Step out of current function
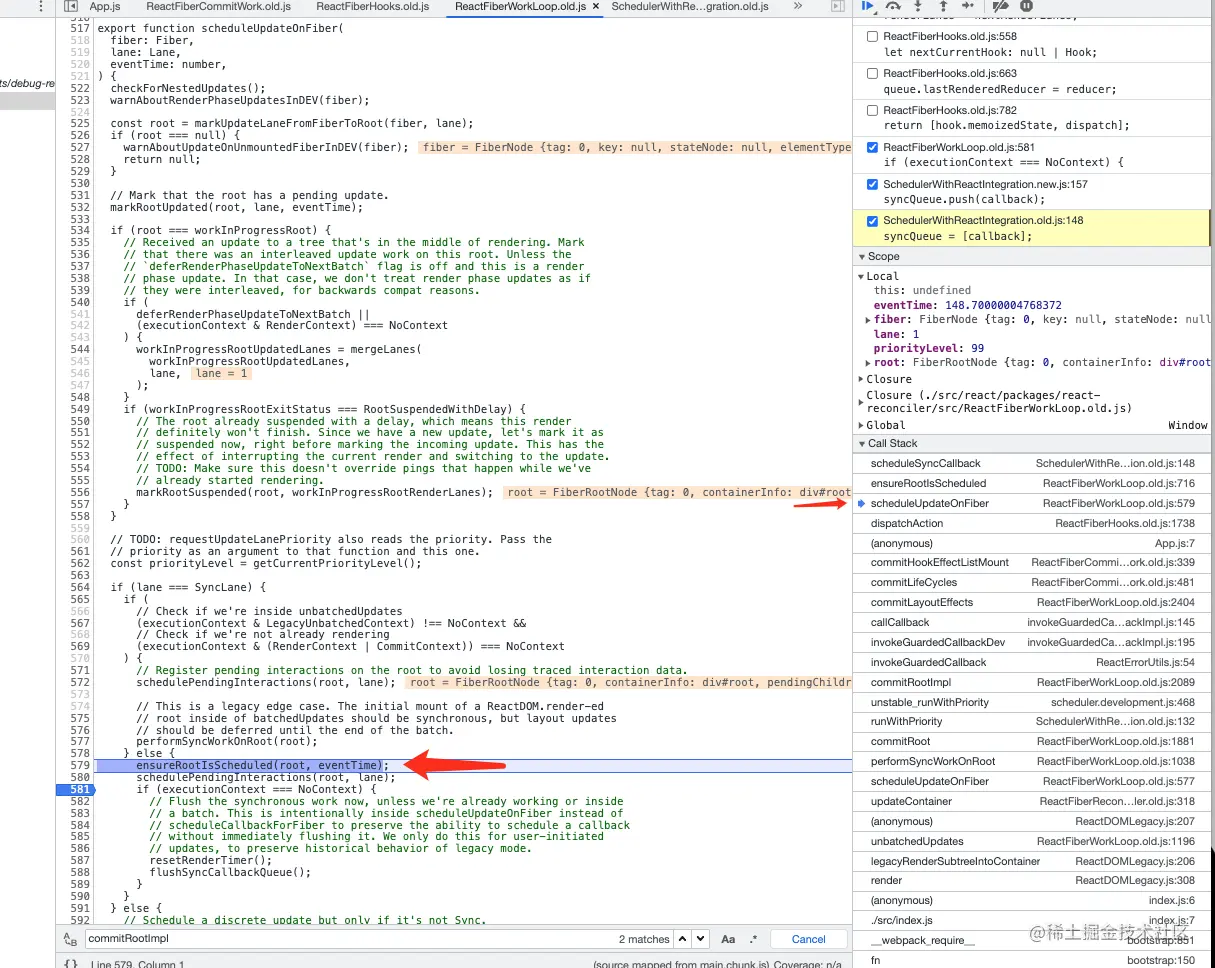The height and width of the screenshot is (968, 1215). 943,6
